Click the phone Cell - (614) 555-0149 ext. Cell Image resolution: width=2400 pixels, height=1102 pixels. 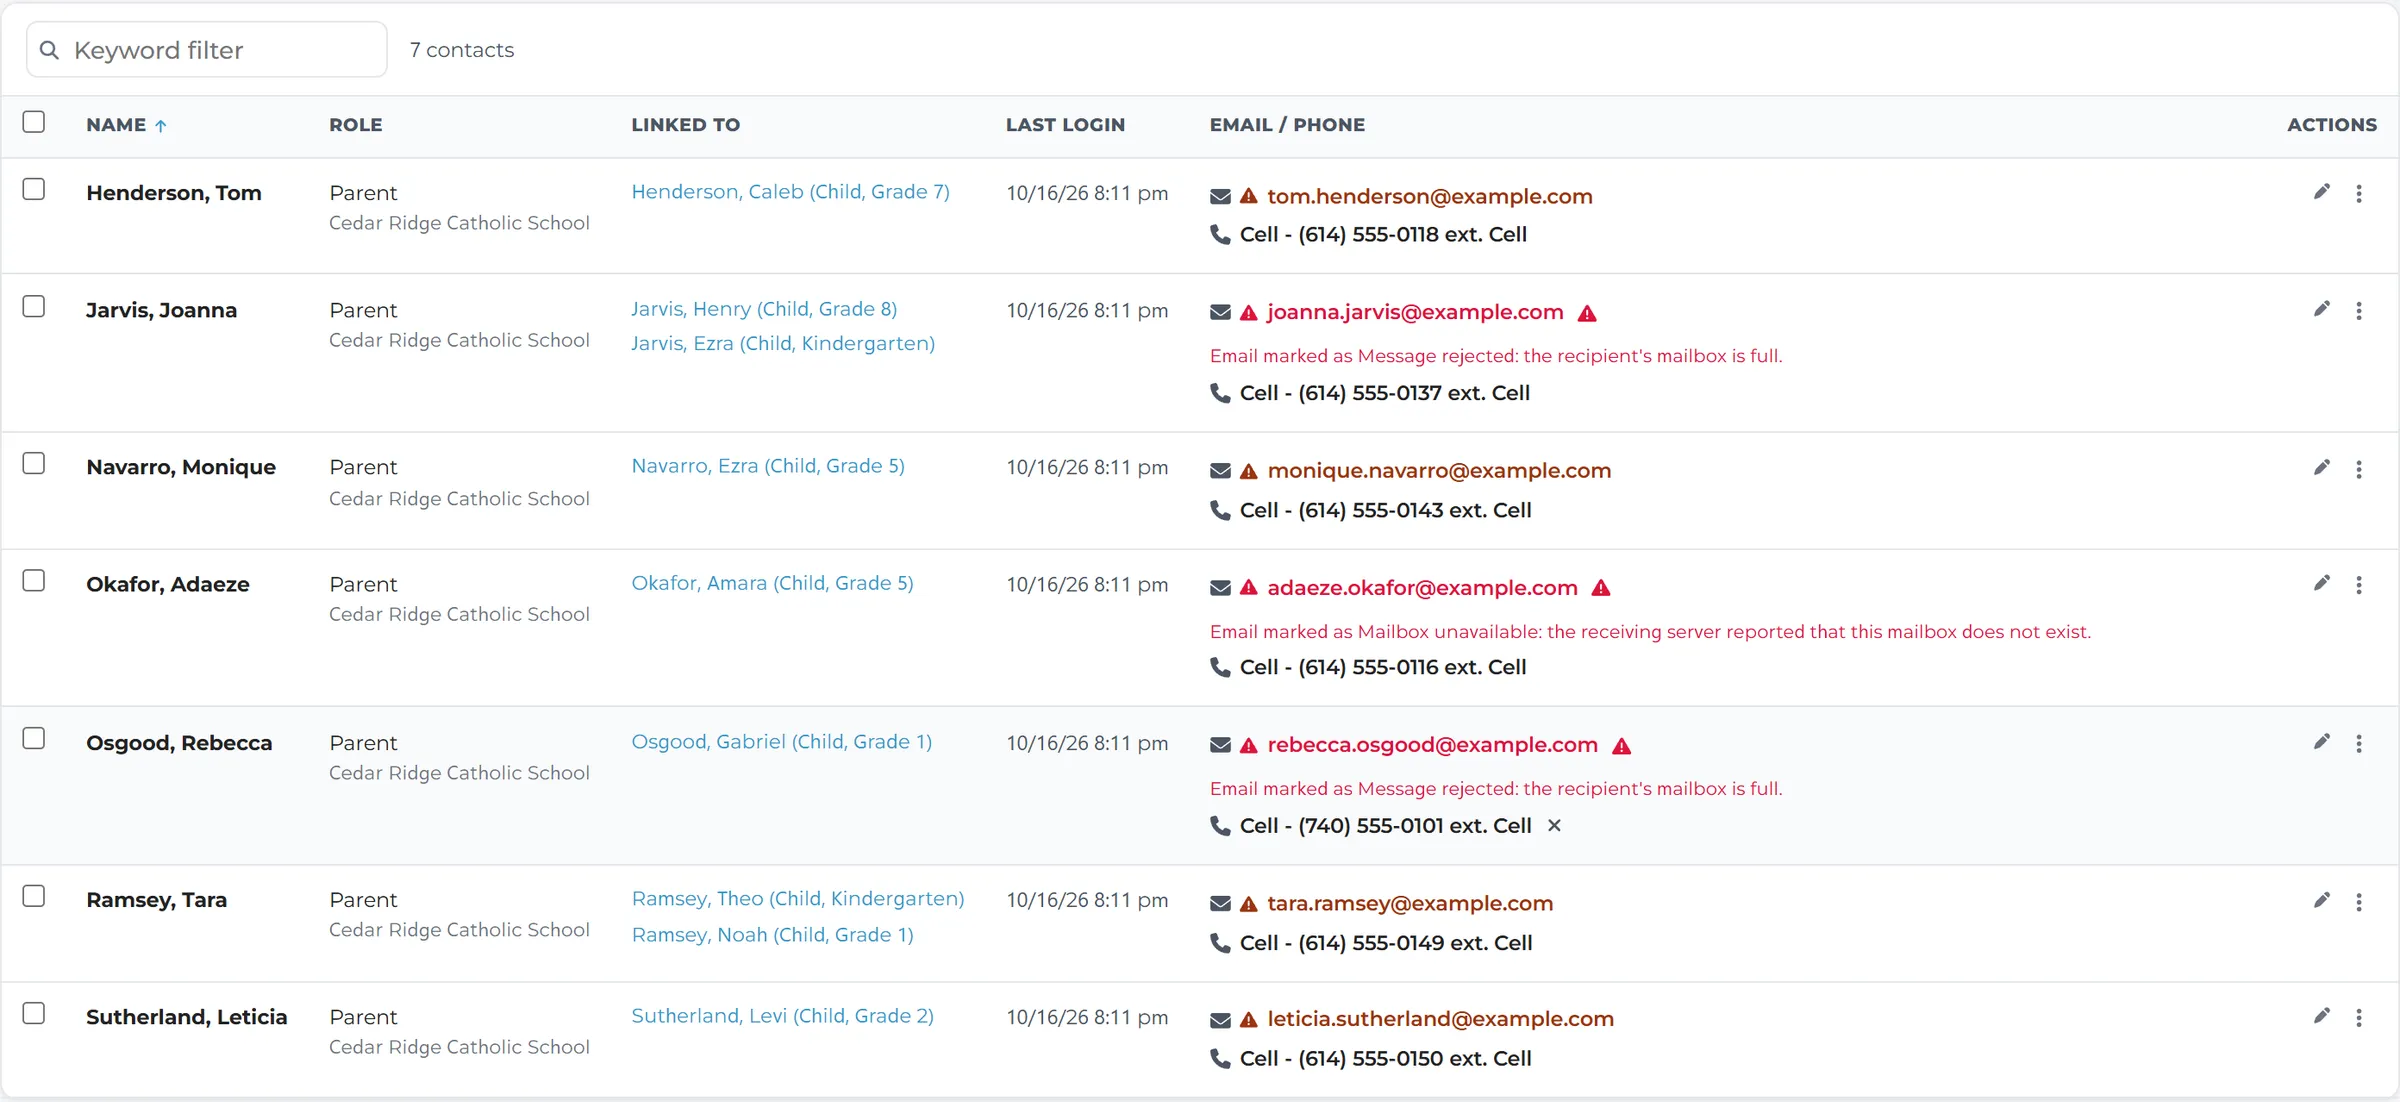coord(1386,943)
